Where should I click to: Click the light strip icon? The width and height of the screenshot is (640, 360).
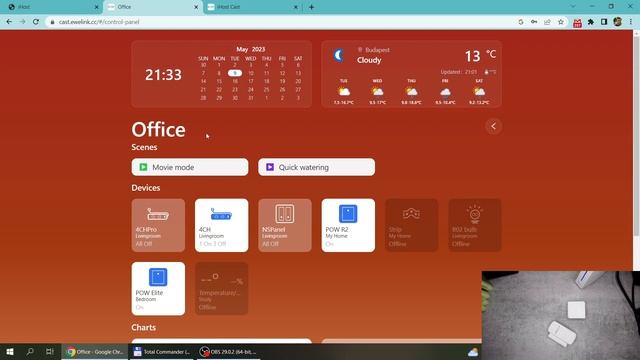point(411,213)
